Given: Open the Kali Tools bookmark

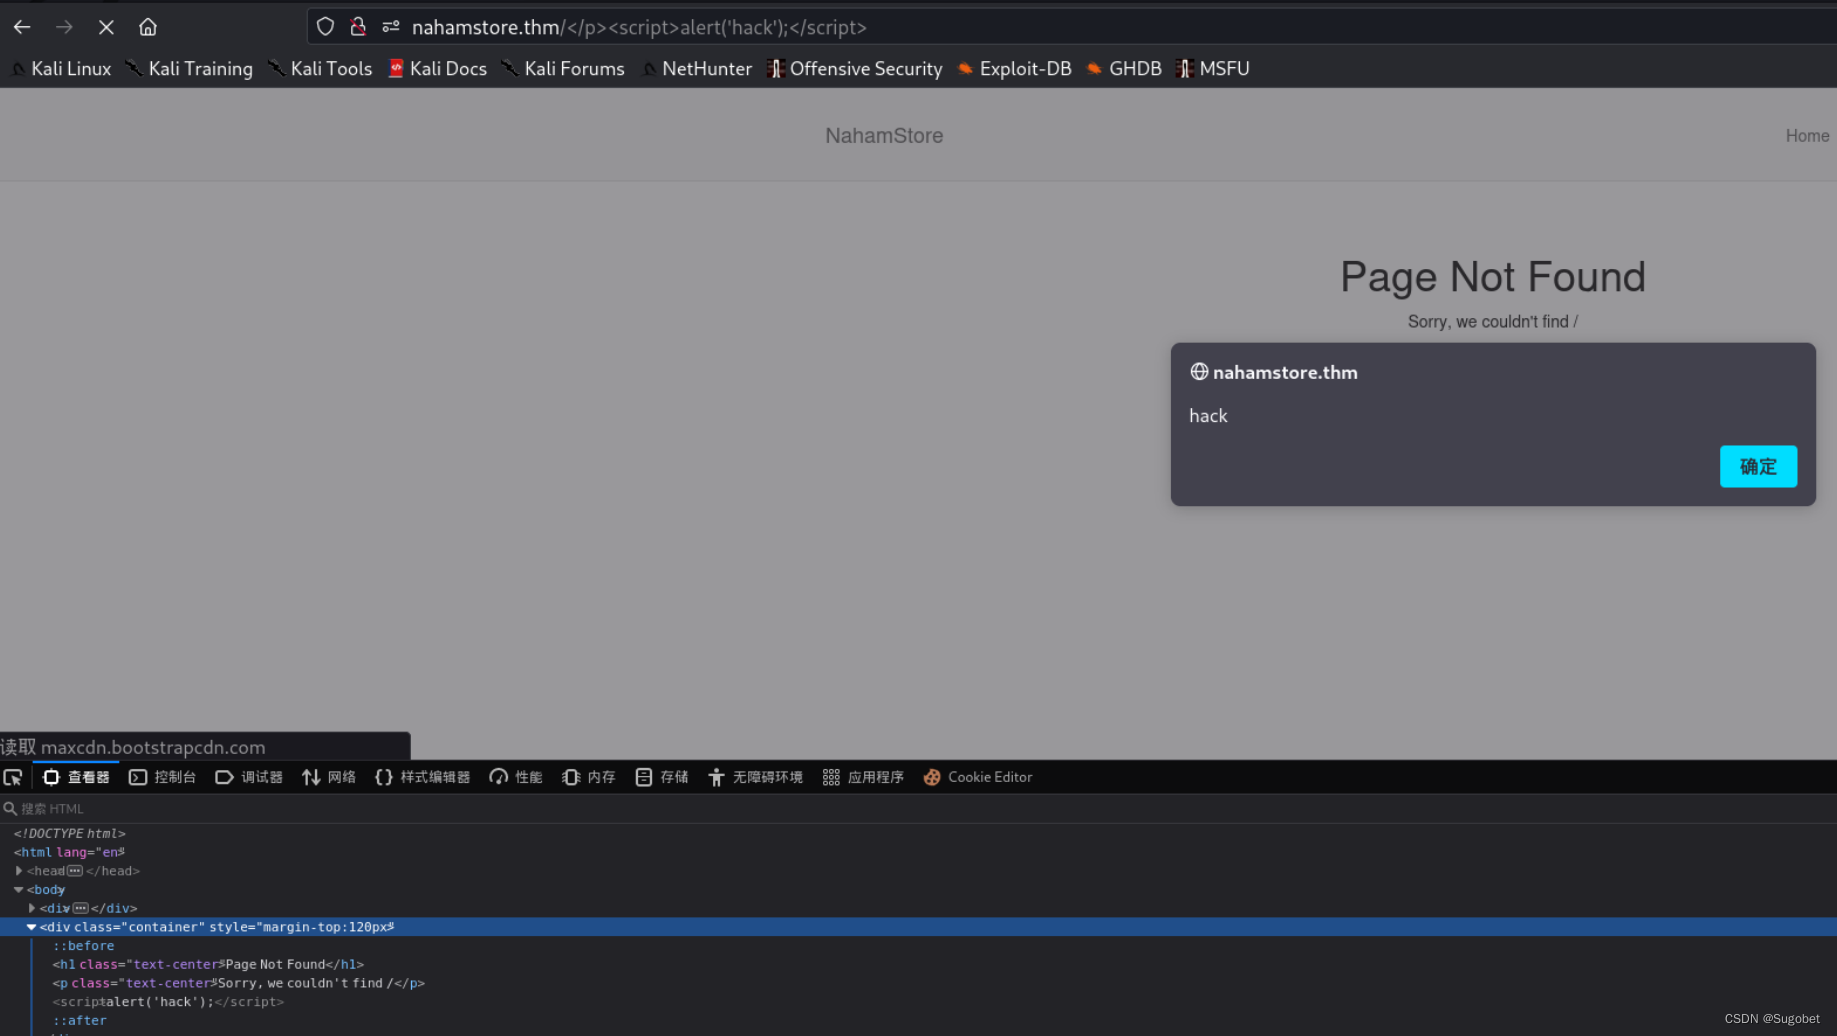Looking at the screenshot, I should [320, 68].
